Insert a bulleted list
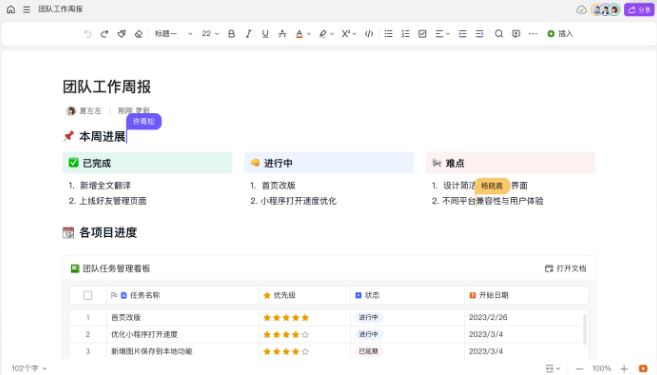657x375 pixels. point(388,34)
